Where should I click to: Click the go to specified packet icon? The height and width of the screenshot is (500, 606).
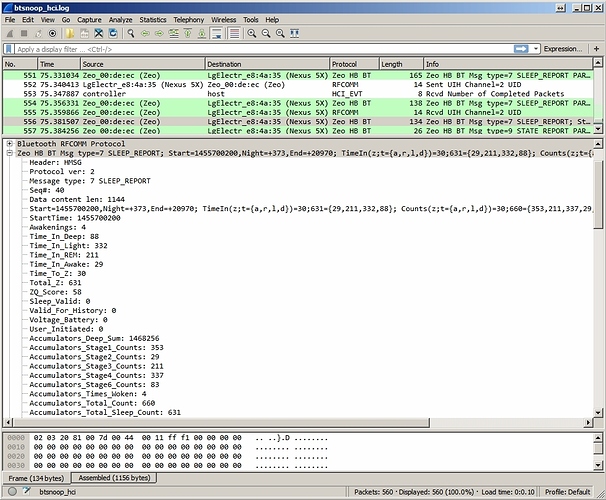click(174, 34)
